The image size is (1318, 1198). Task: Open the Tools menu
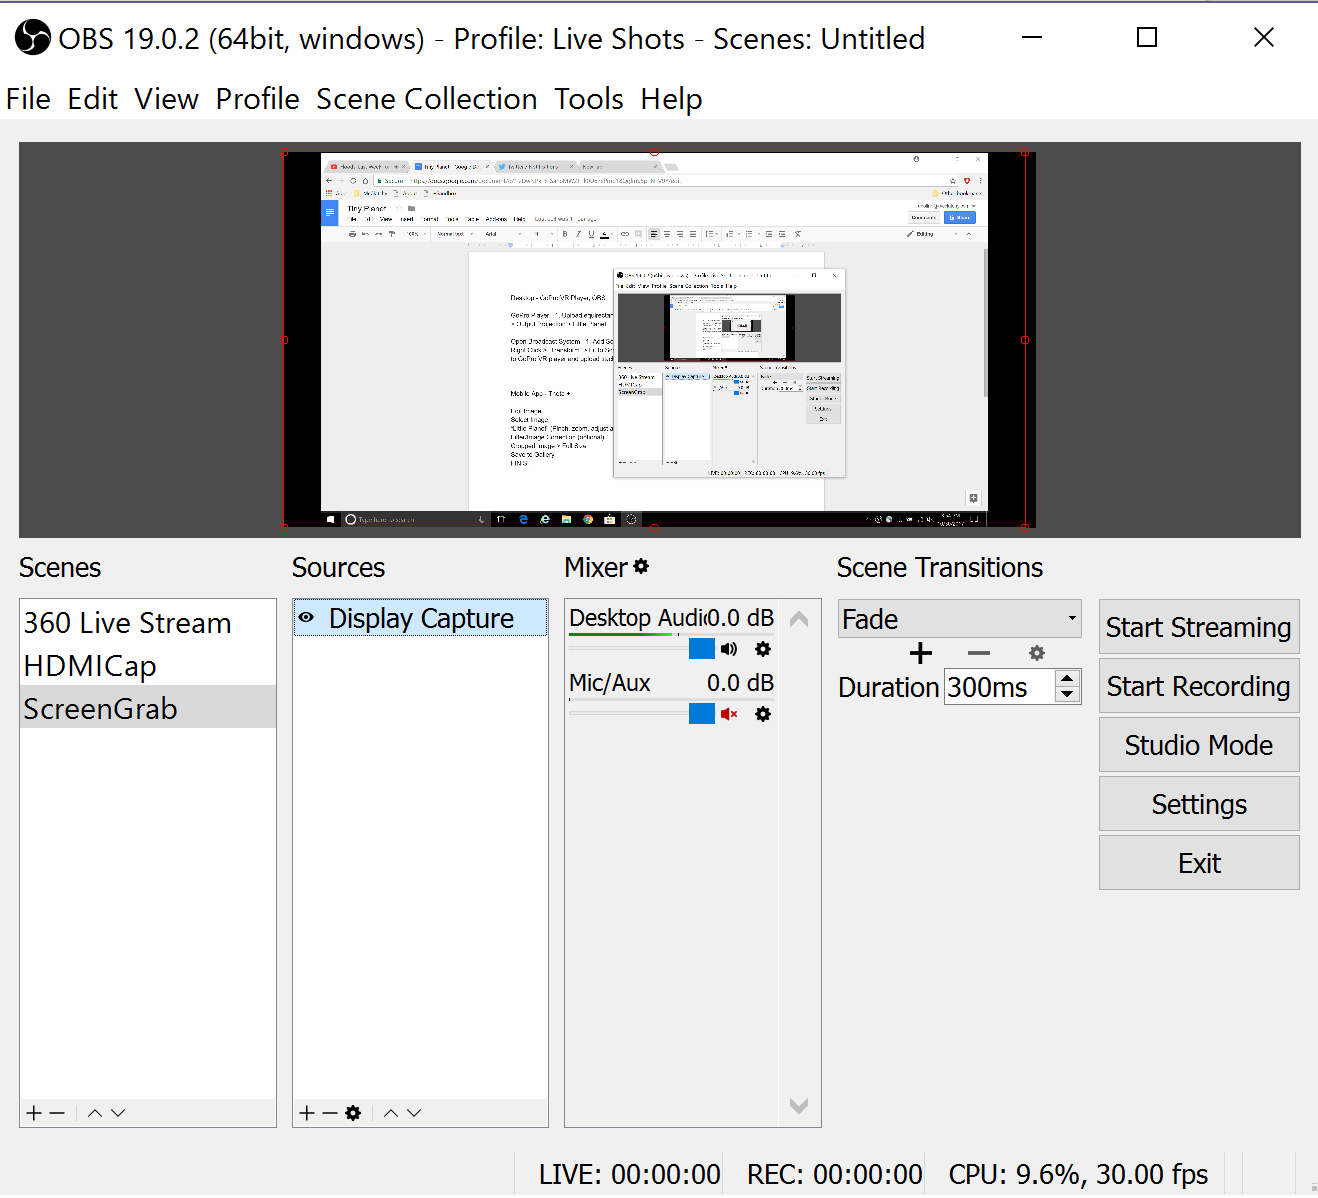588,99
